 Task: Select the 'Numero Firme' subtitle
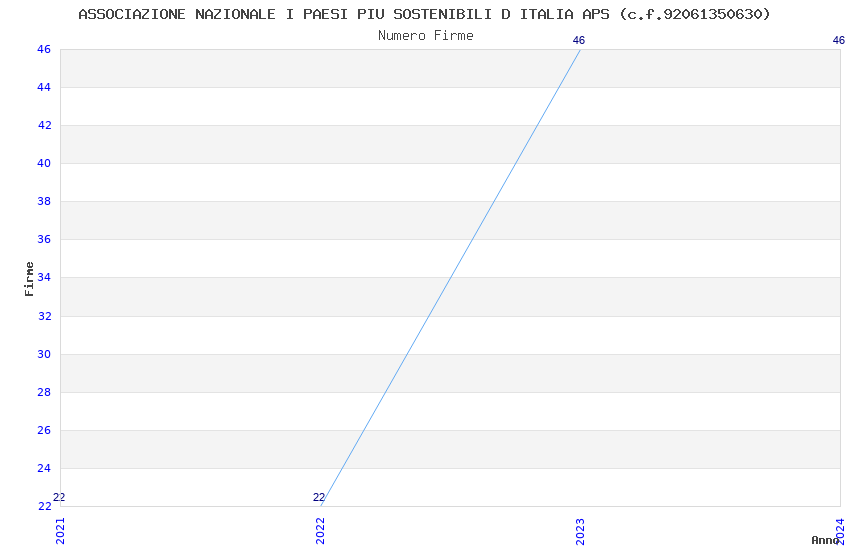(x=426, y=36)
